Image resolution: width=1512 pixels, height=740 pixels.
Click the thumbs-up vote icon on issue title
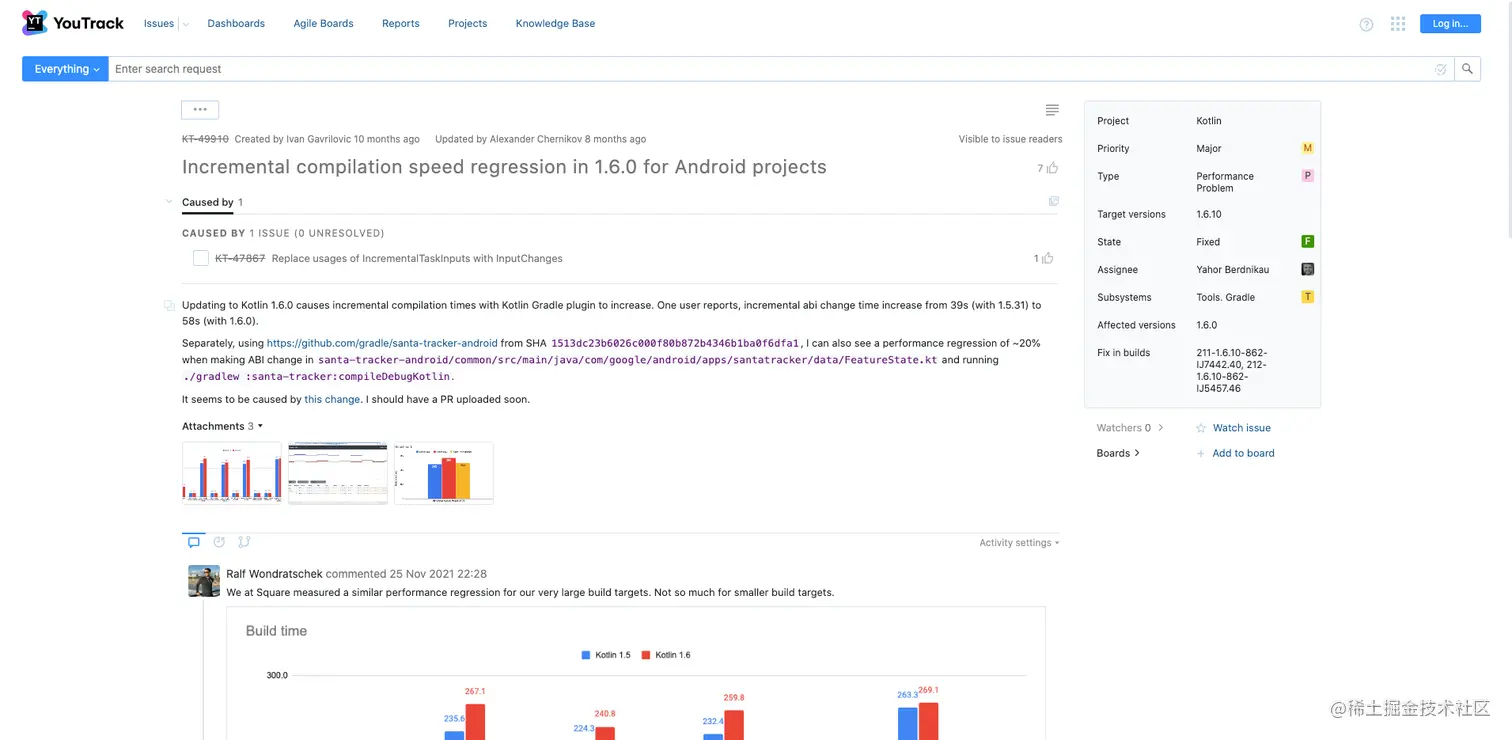coord(1052,169)
